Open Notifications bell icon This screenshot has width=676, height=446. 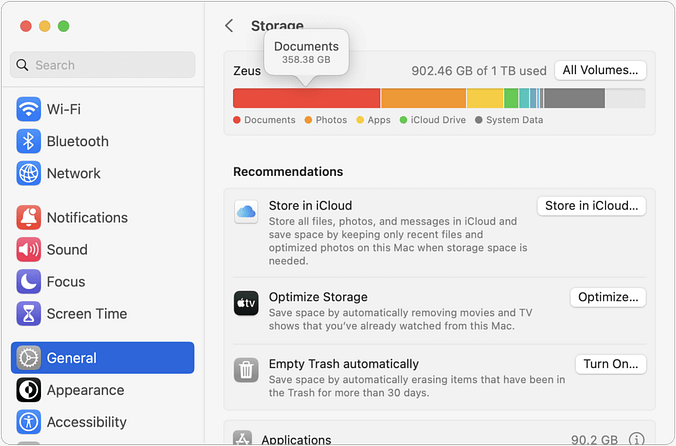pos(28,217)
